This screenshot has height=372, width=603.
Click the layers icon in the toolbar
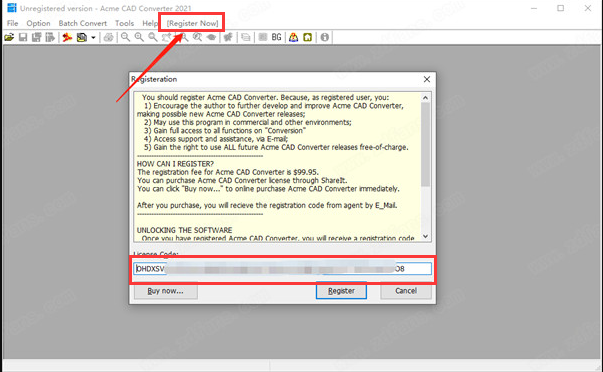click(245, 37)
